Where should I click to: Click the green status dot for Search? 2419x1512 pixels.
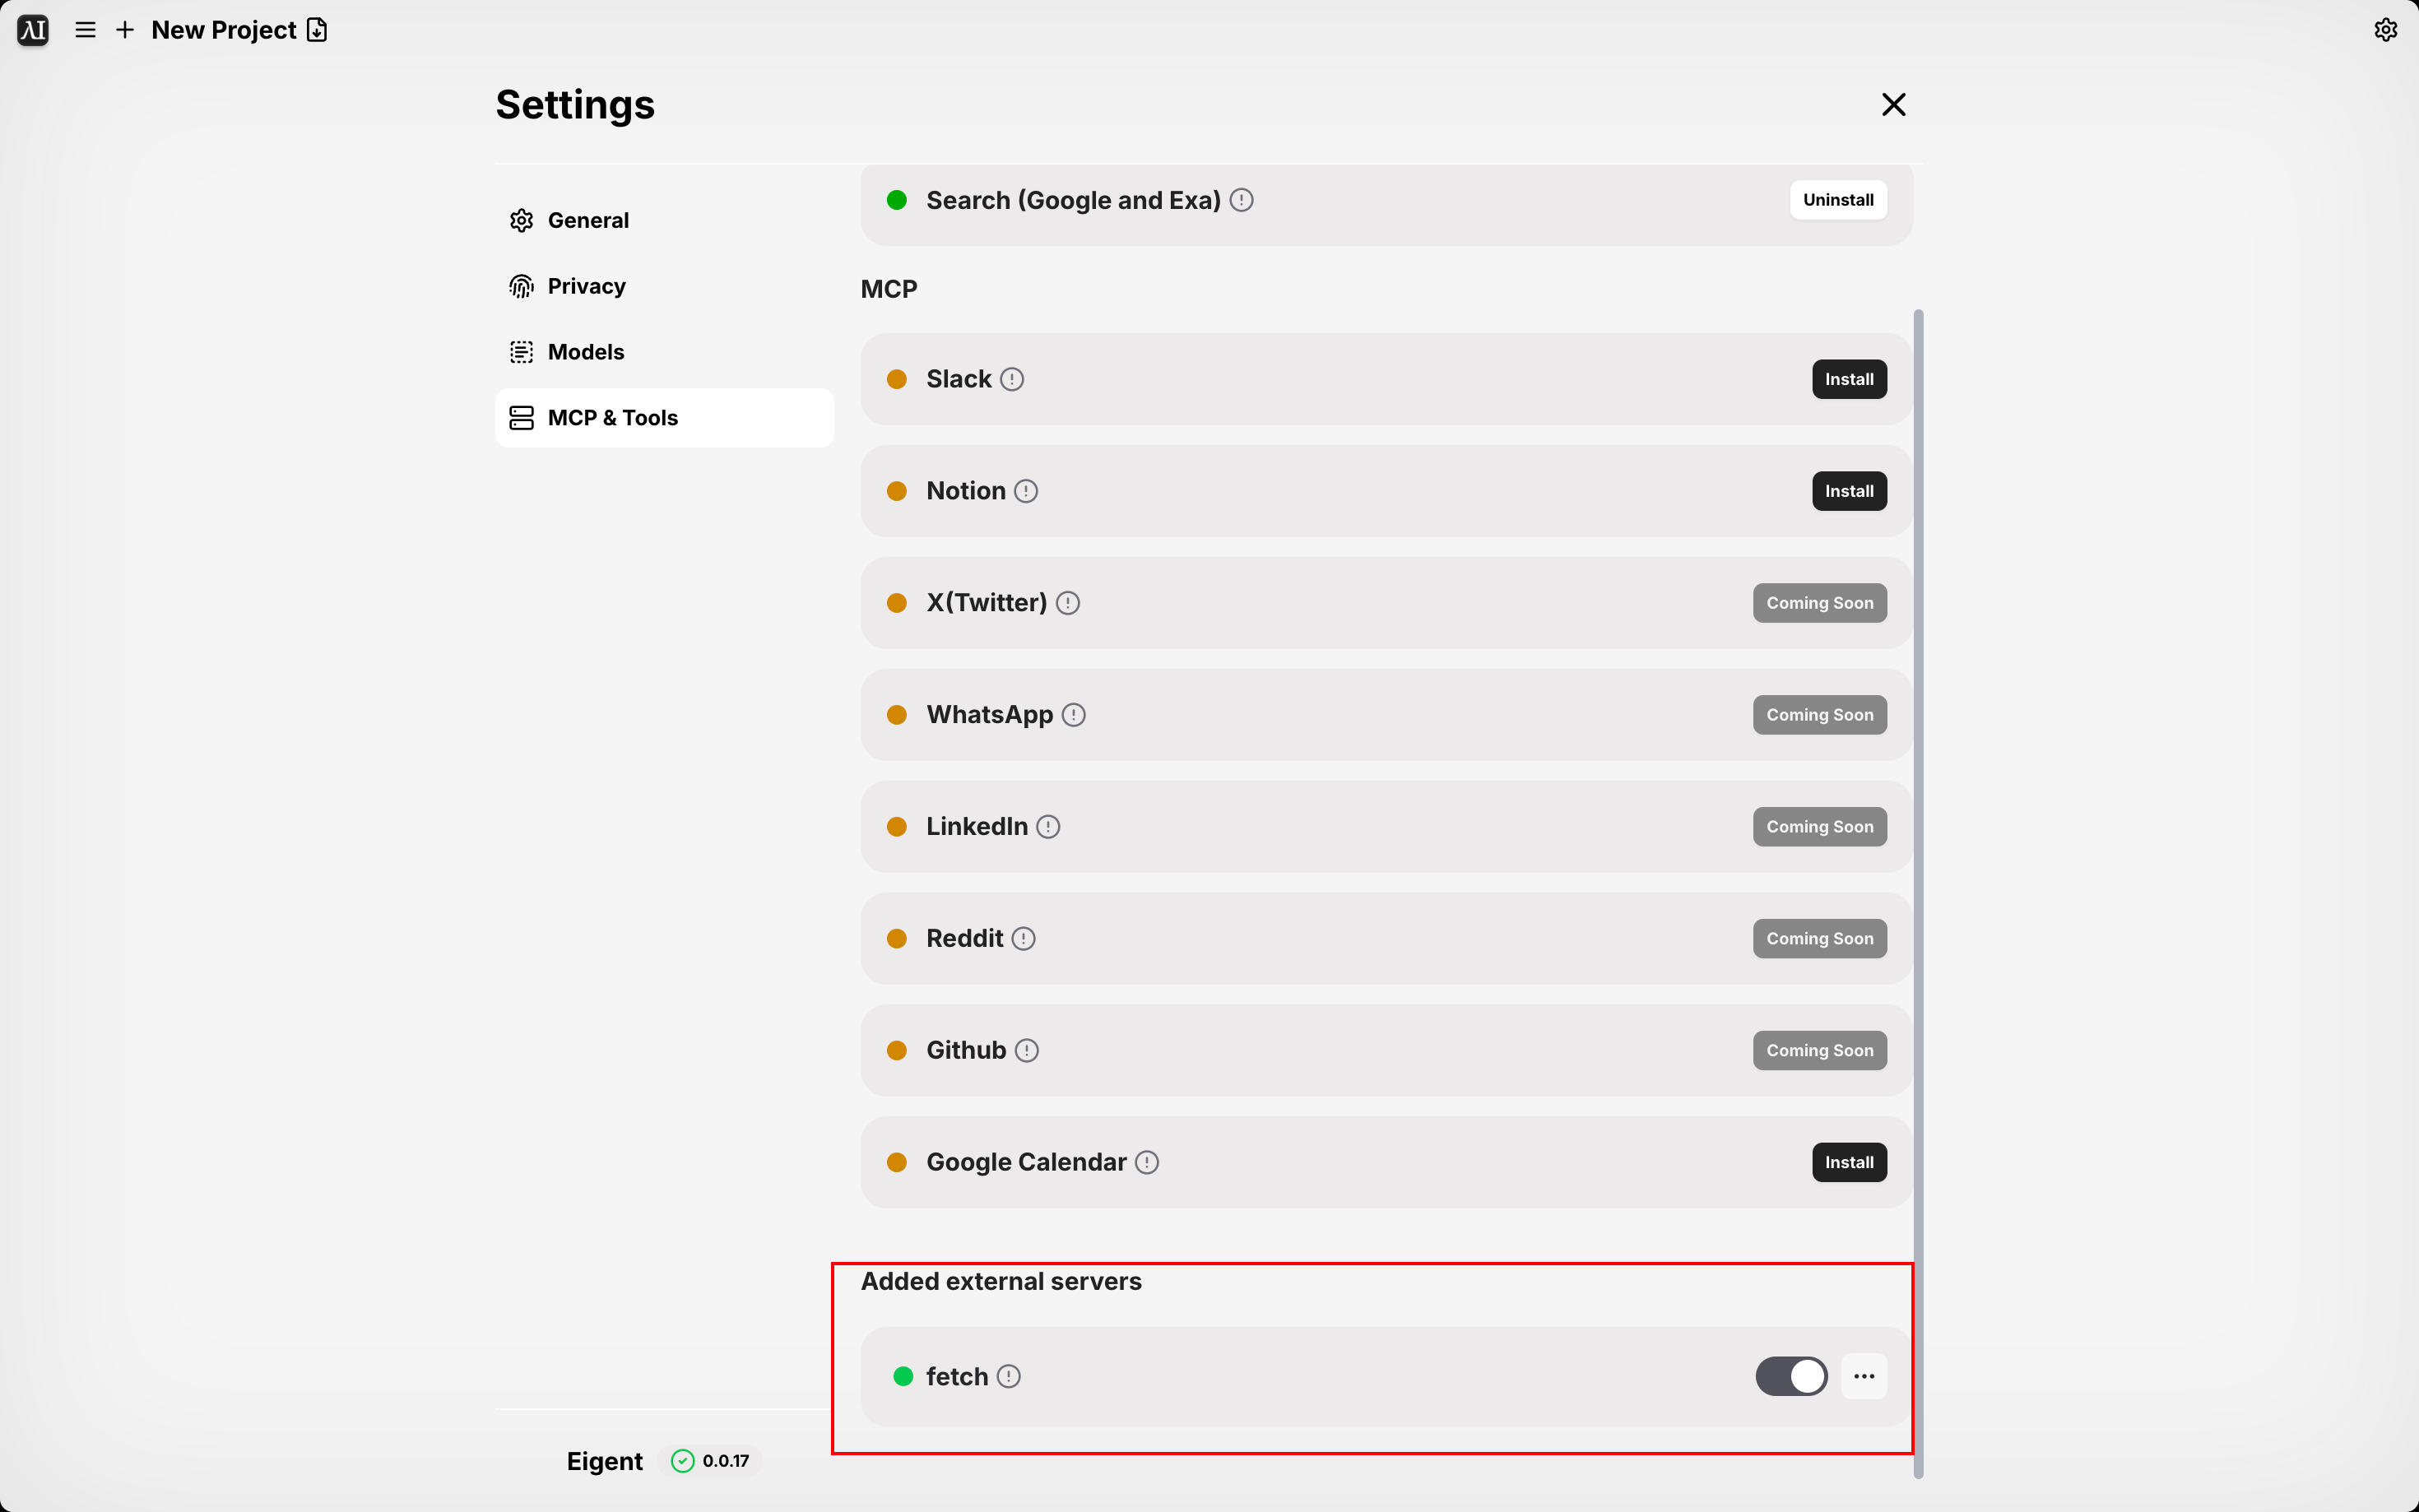pos(896,200)
